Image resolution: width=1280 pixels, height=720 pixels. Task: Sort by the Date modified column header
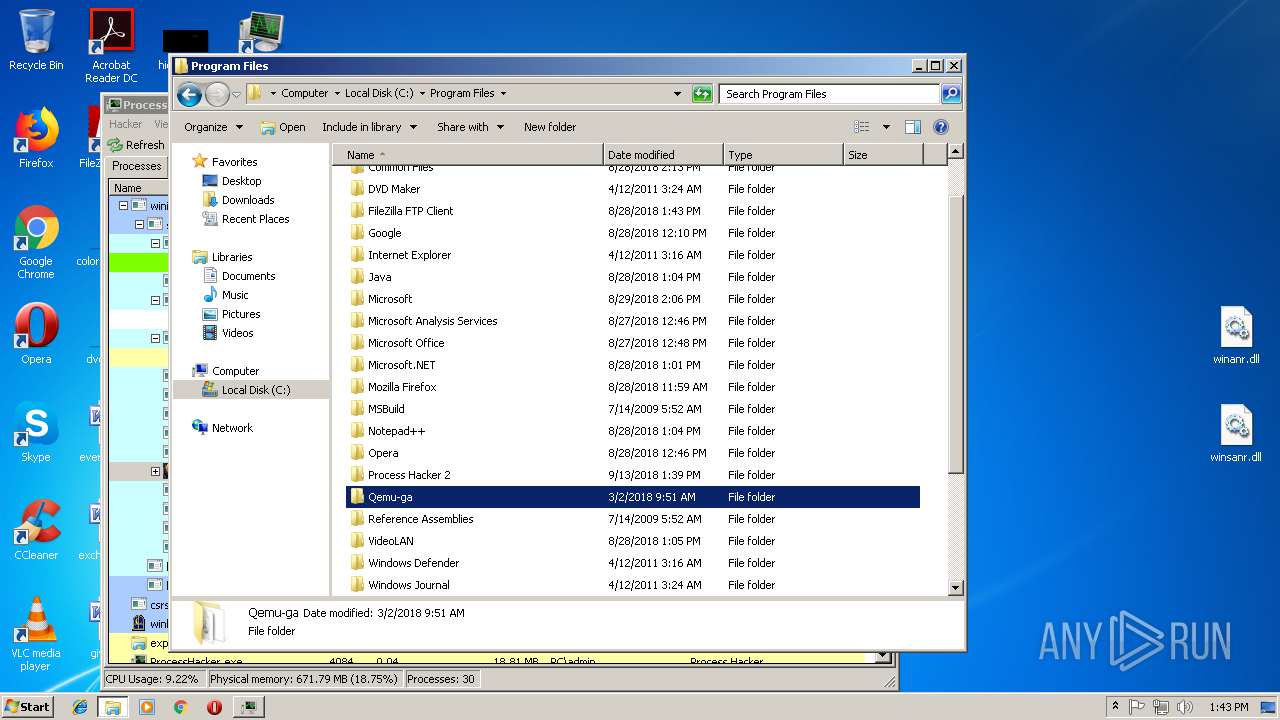click(x=663, y=155)
